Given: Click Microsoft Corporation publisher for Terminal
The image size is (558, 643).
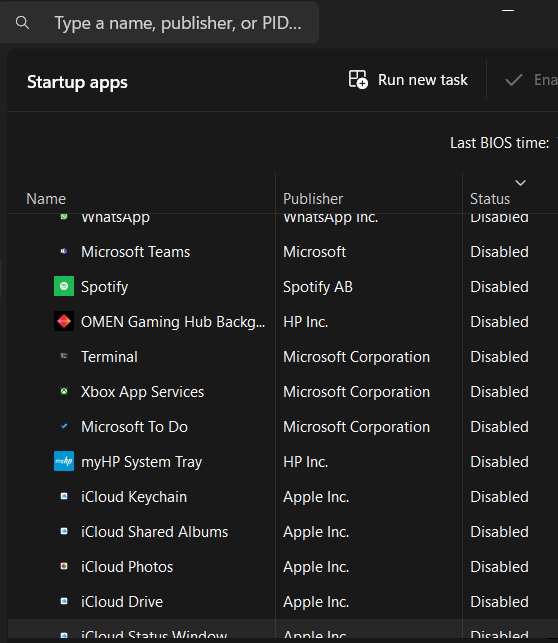Looking at the screenshot, I should (x=357, y=357).
